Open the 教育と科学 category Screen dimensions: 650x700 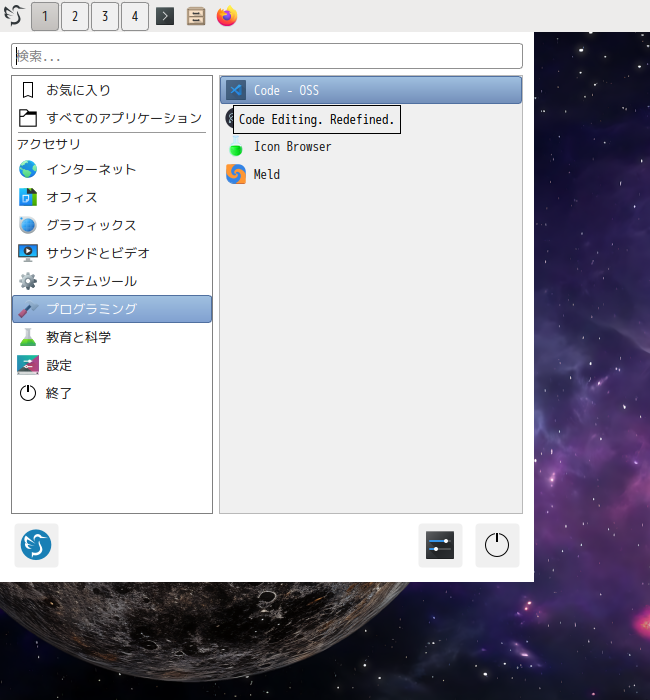pos(112,337)
